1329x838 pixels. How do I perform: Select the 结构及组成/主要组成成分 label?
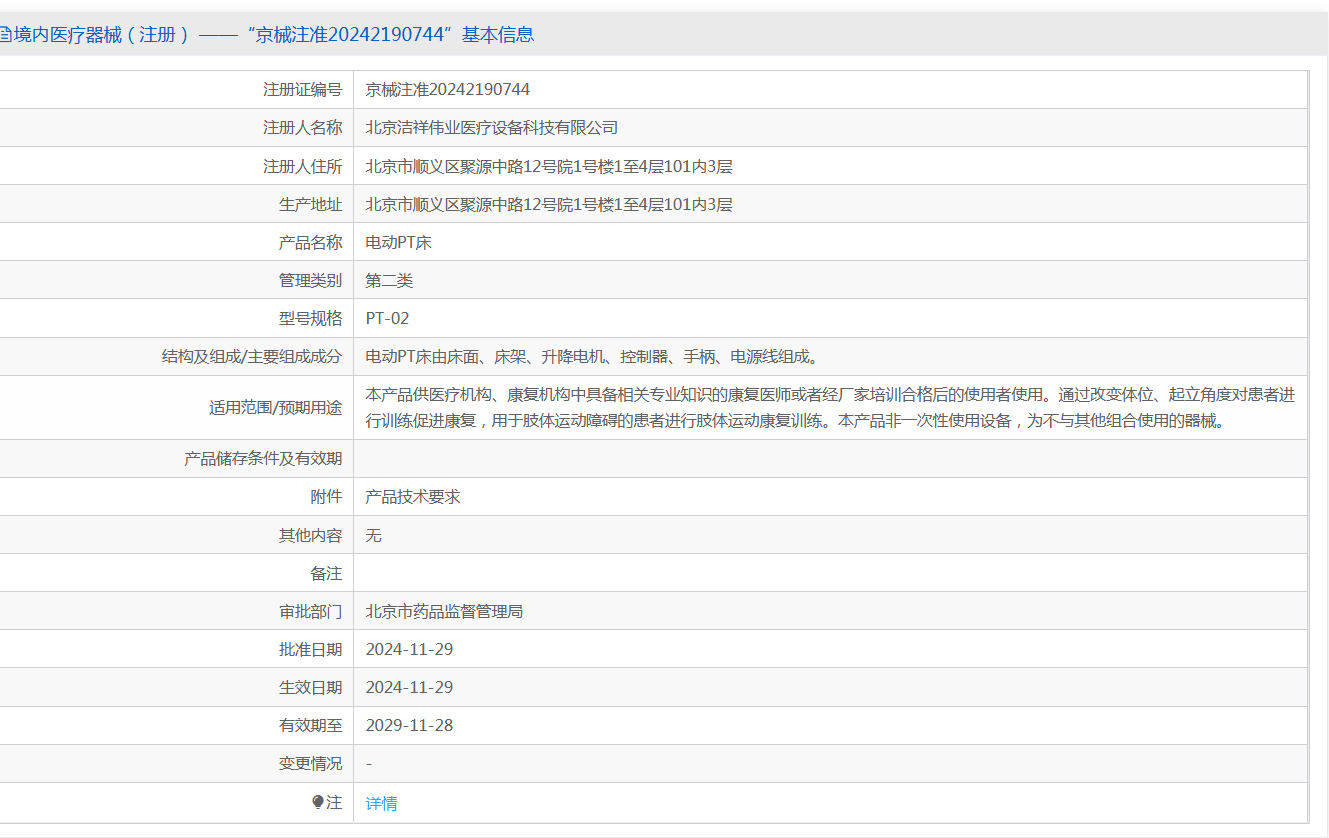pyautogui.click(x=252, y=356)
